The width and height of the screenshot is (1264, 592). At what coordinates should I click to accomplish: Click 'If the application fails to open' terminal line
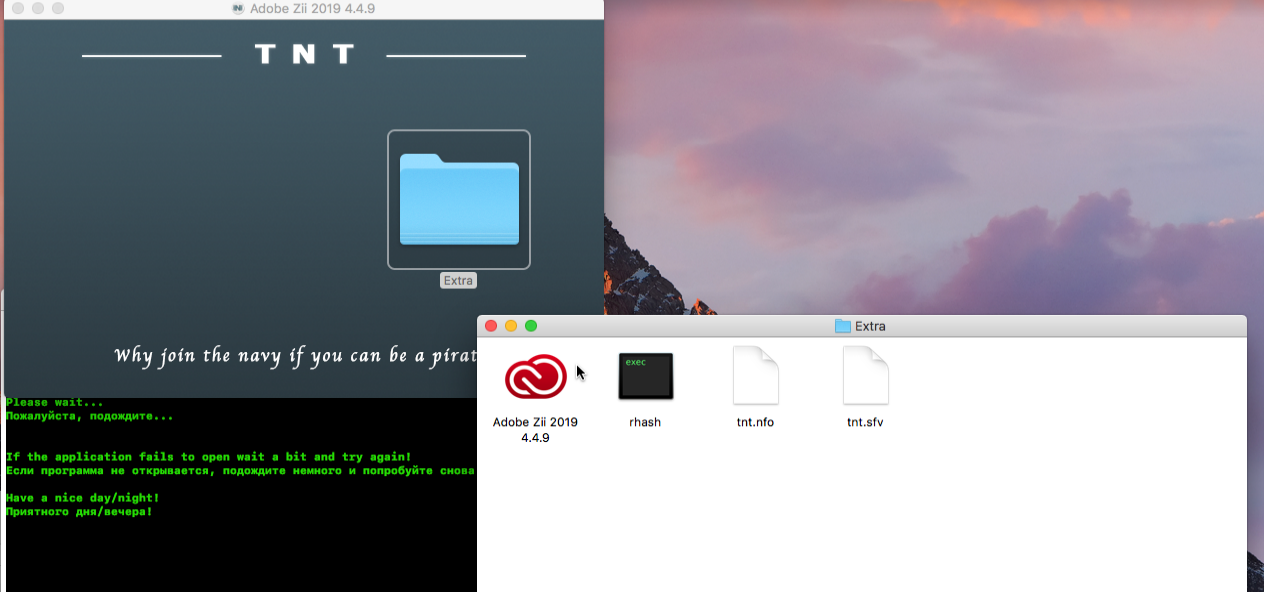click(208, 456)
